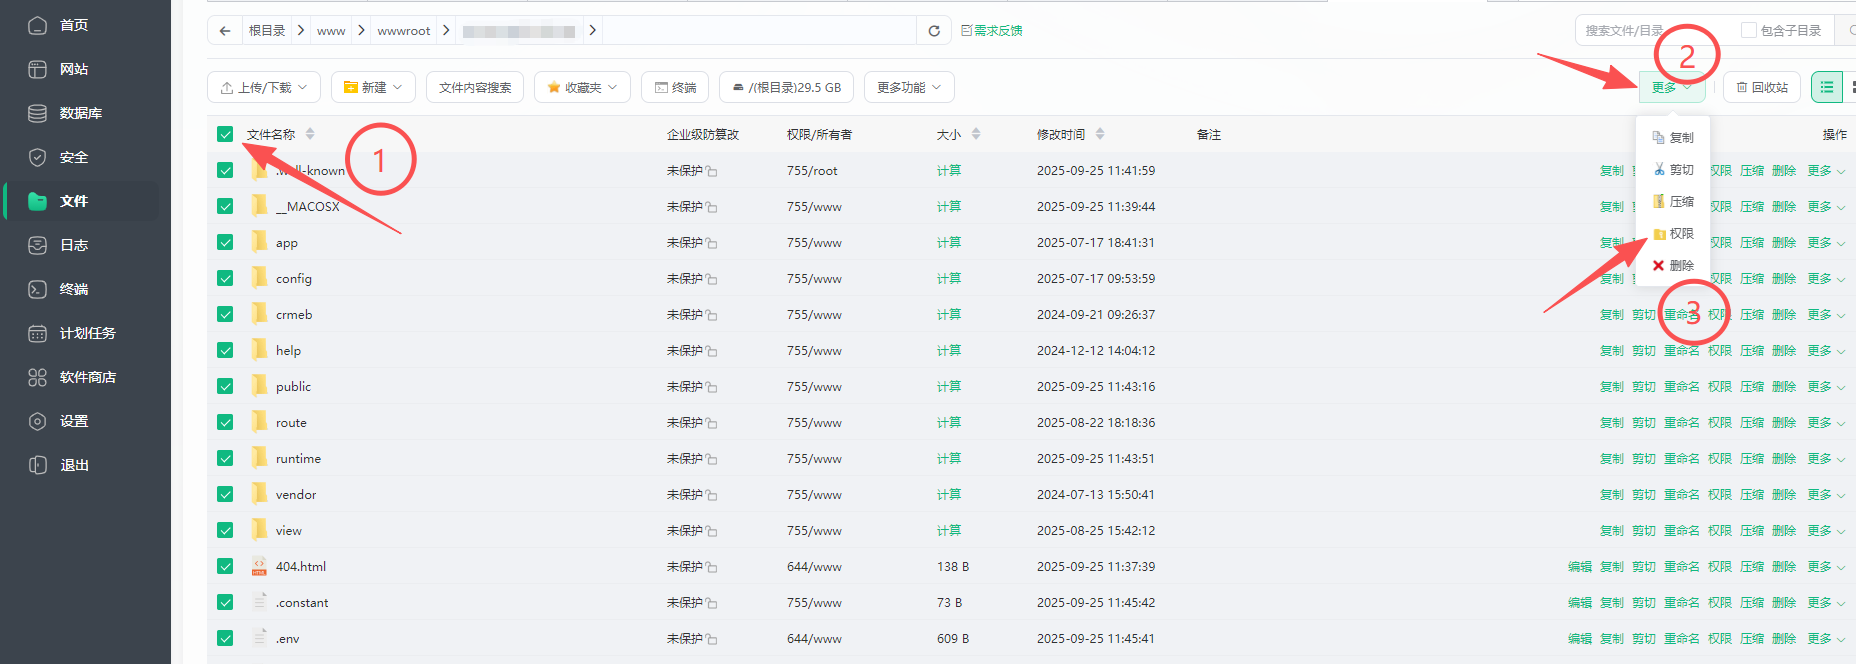Open the 终端 terminal toolbar button
Screen dimensions: 1856x664
(675, 87)
